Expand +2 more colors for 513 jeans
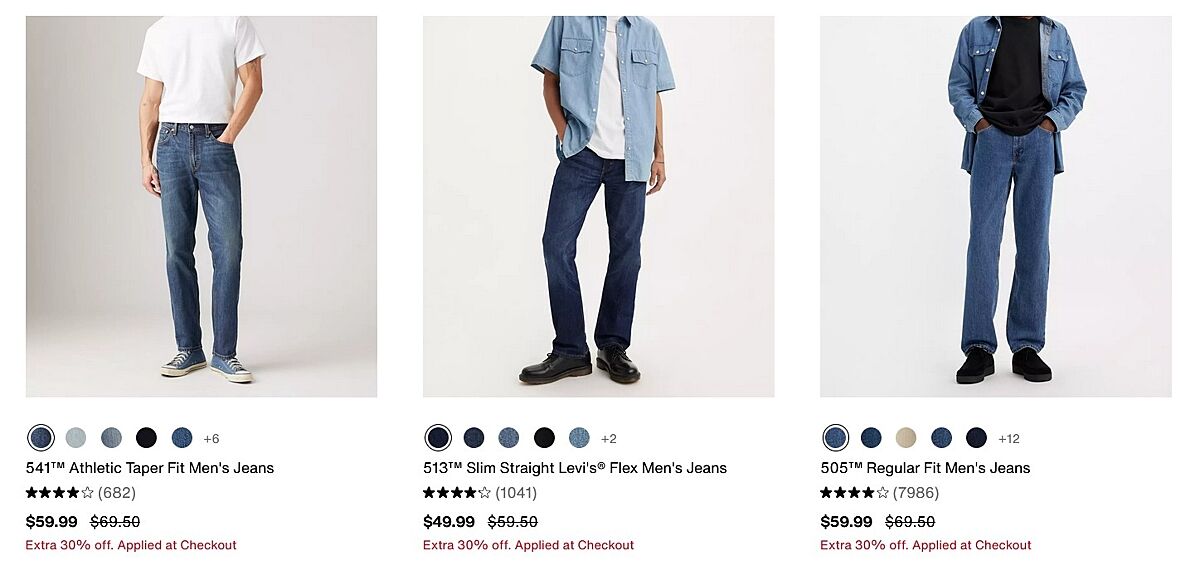The width and height of the screenshot is (1200, 585). click(x=609, y=439)
